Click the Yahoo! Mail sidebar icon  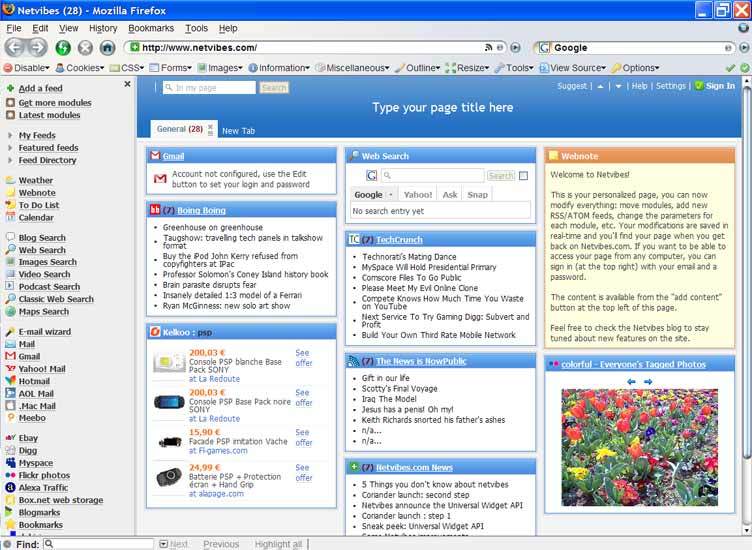click(10, 368)
